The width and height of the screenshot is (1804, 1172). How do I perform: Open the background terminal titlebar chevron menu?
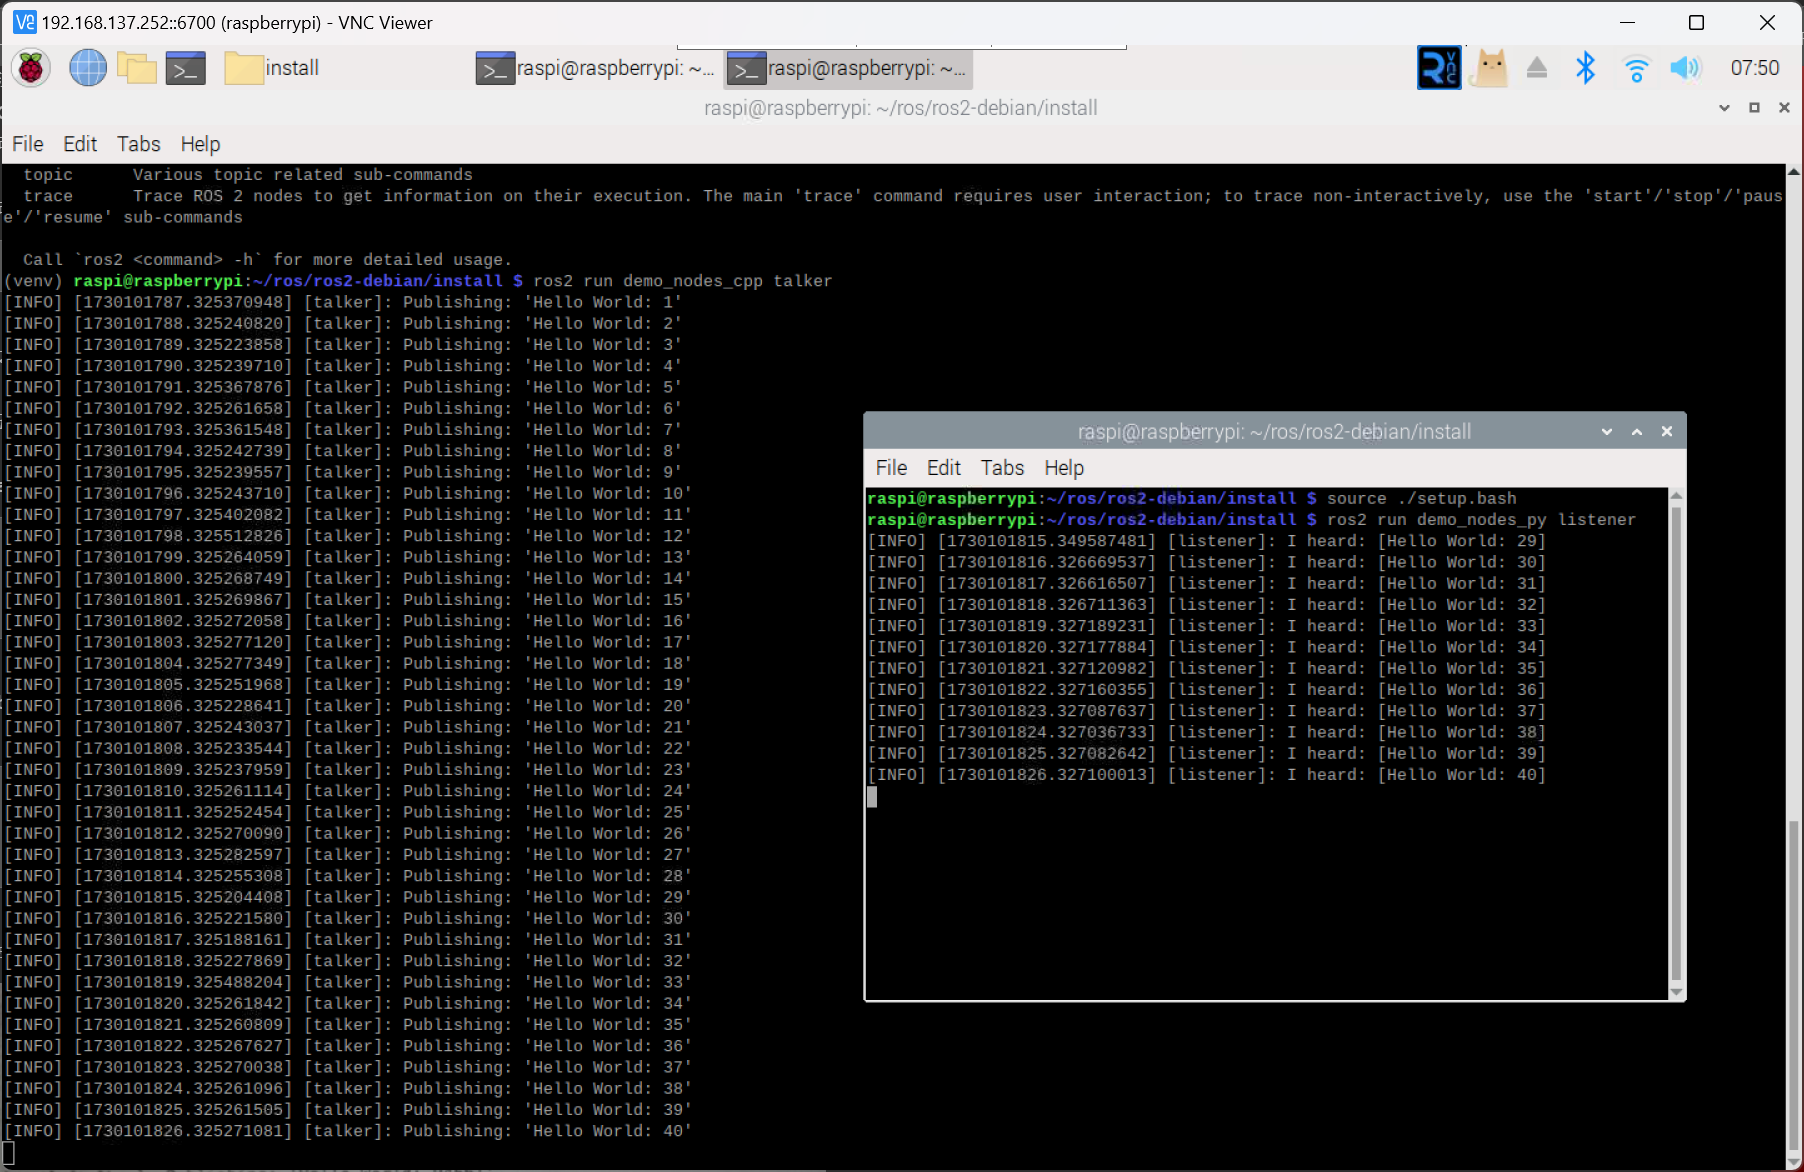point(1723,108)
